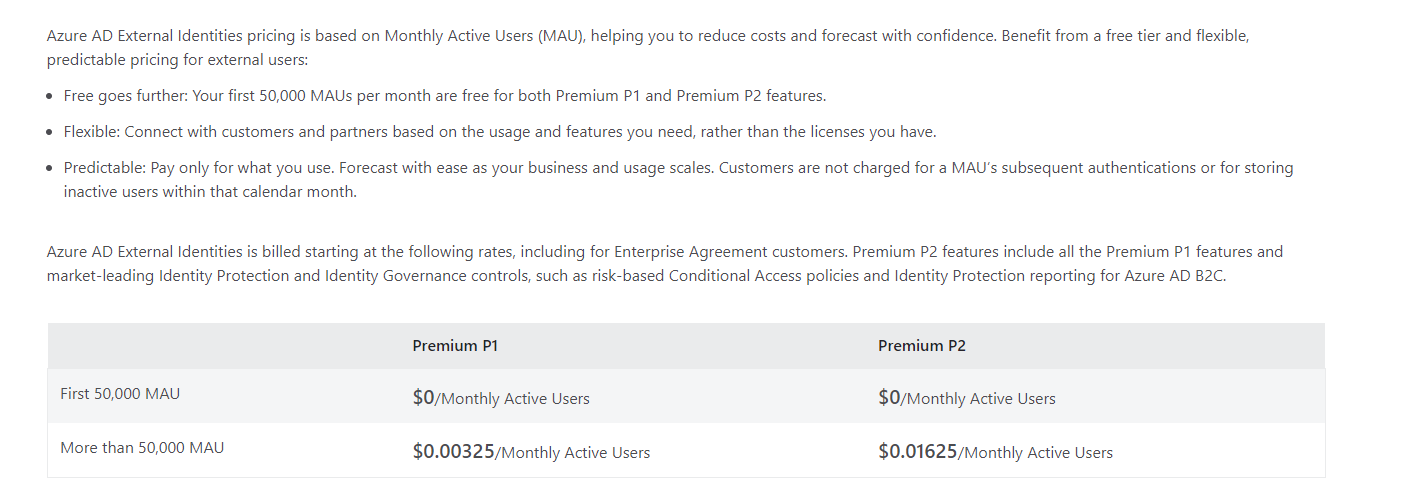Image resolution: width=1428 pixels, height=498 pixels.
Task: Click the paragraph starting 'Azure AD External Identities is billed'
Action: coord(665,264)
